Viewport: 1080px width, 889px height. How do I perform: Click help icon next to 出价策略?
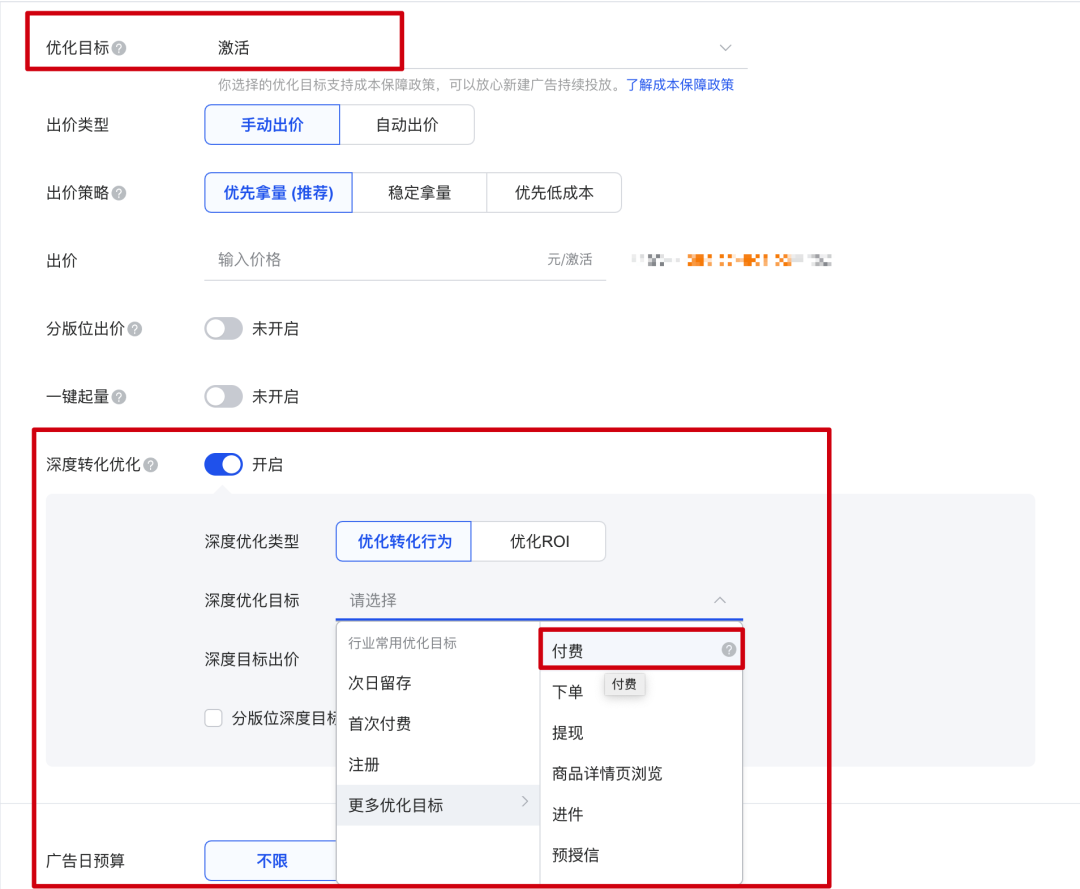click(119, 193)
